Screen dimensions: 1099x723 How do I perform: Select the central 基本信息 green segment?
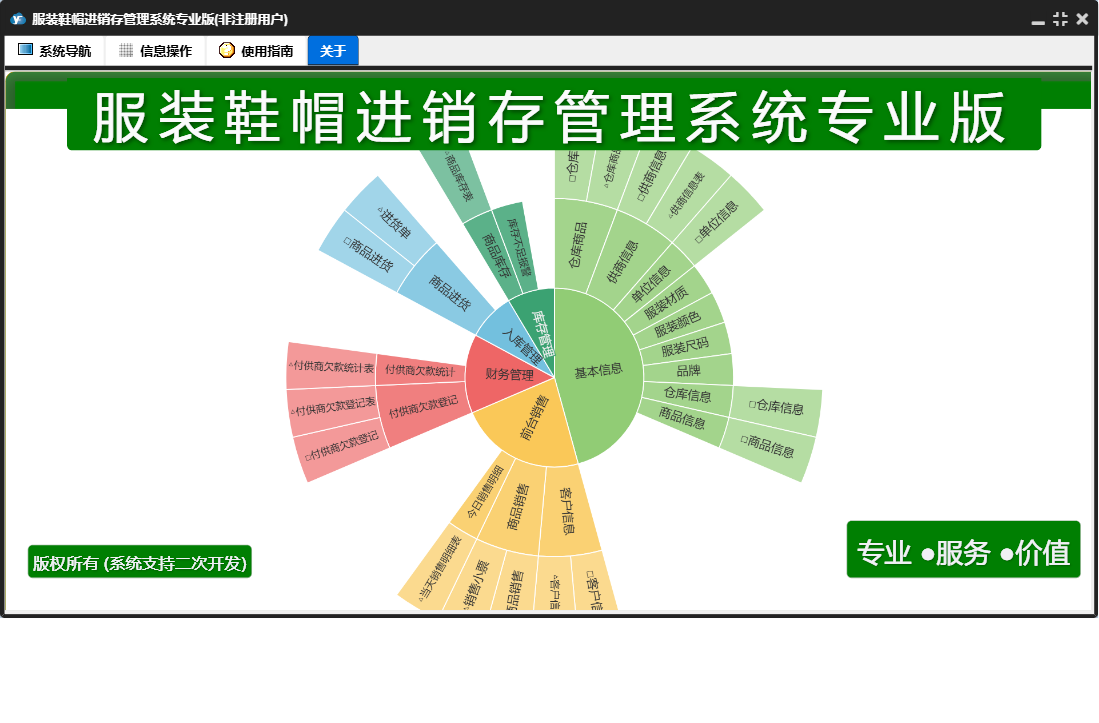tap(598, 371)
